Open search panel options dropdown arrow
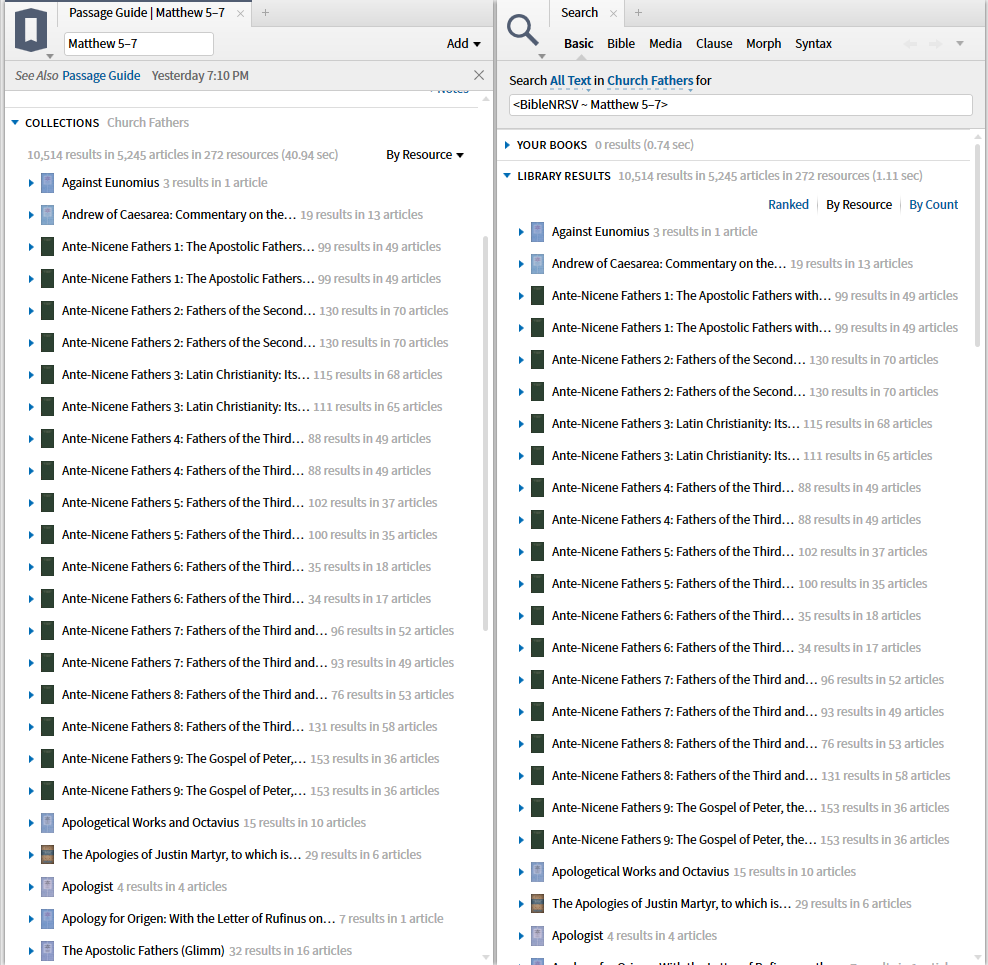 (960, 43)
